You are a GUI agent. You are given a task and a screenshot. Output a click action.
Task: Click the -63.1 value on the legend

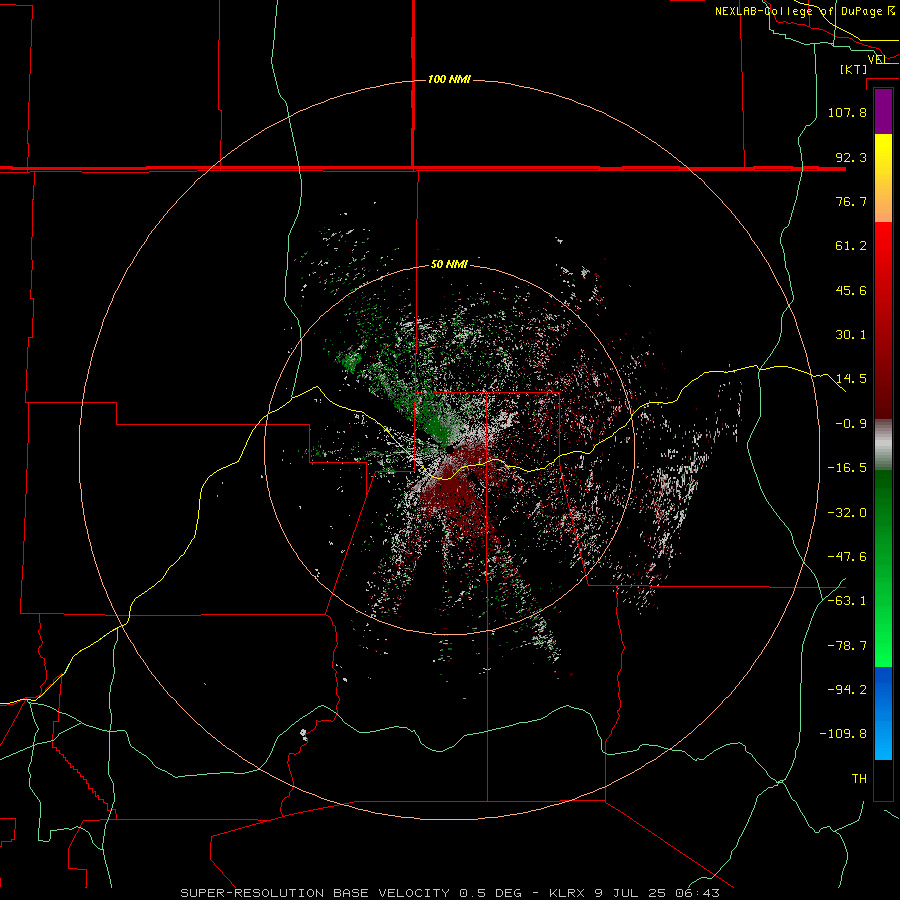(x=847, y=601)
